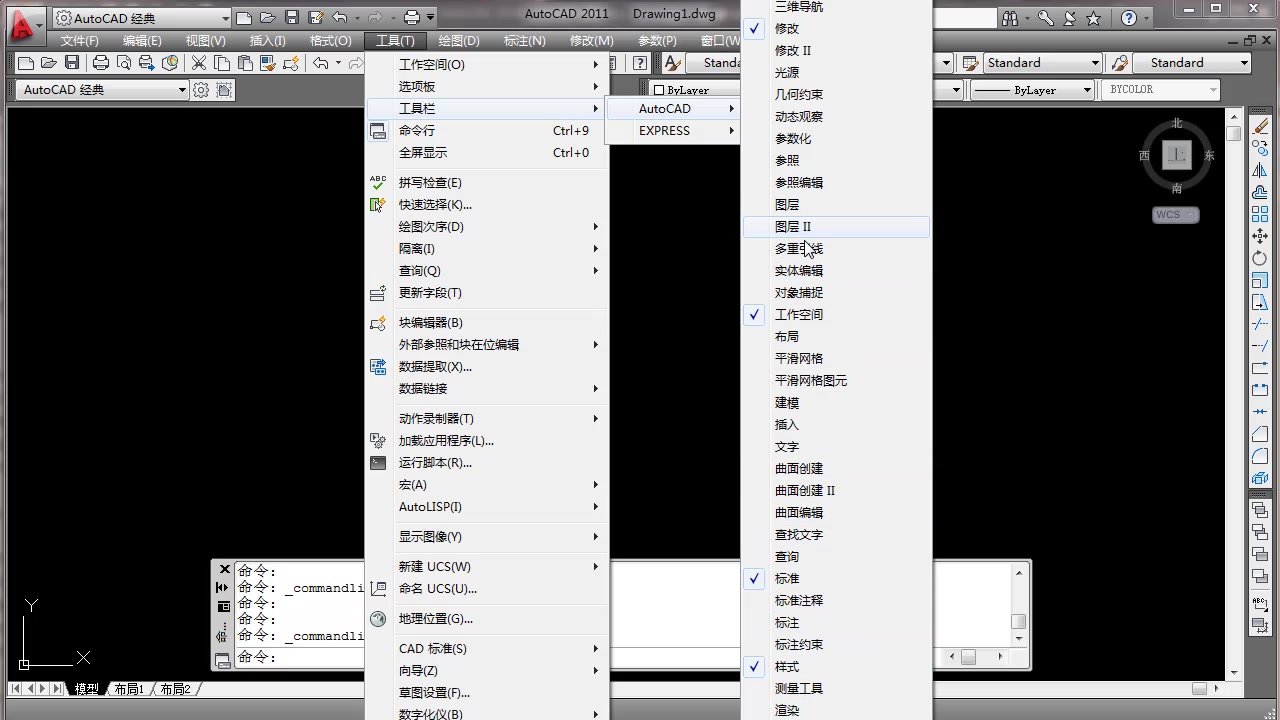Select 快速选择(K)... menu entry
Viewport: 1280px width, 720px height.
(487, 205)
